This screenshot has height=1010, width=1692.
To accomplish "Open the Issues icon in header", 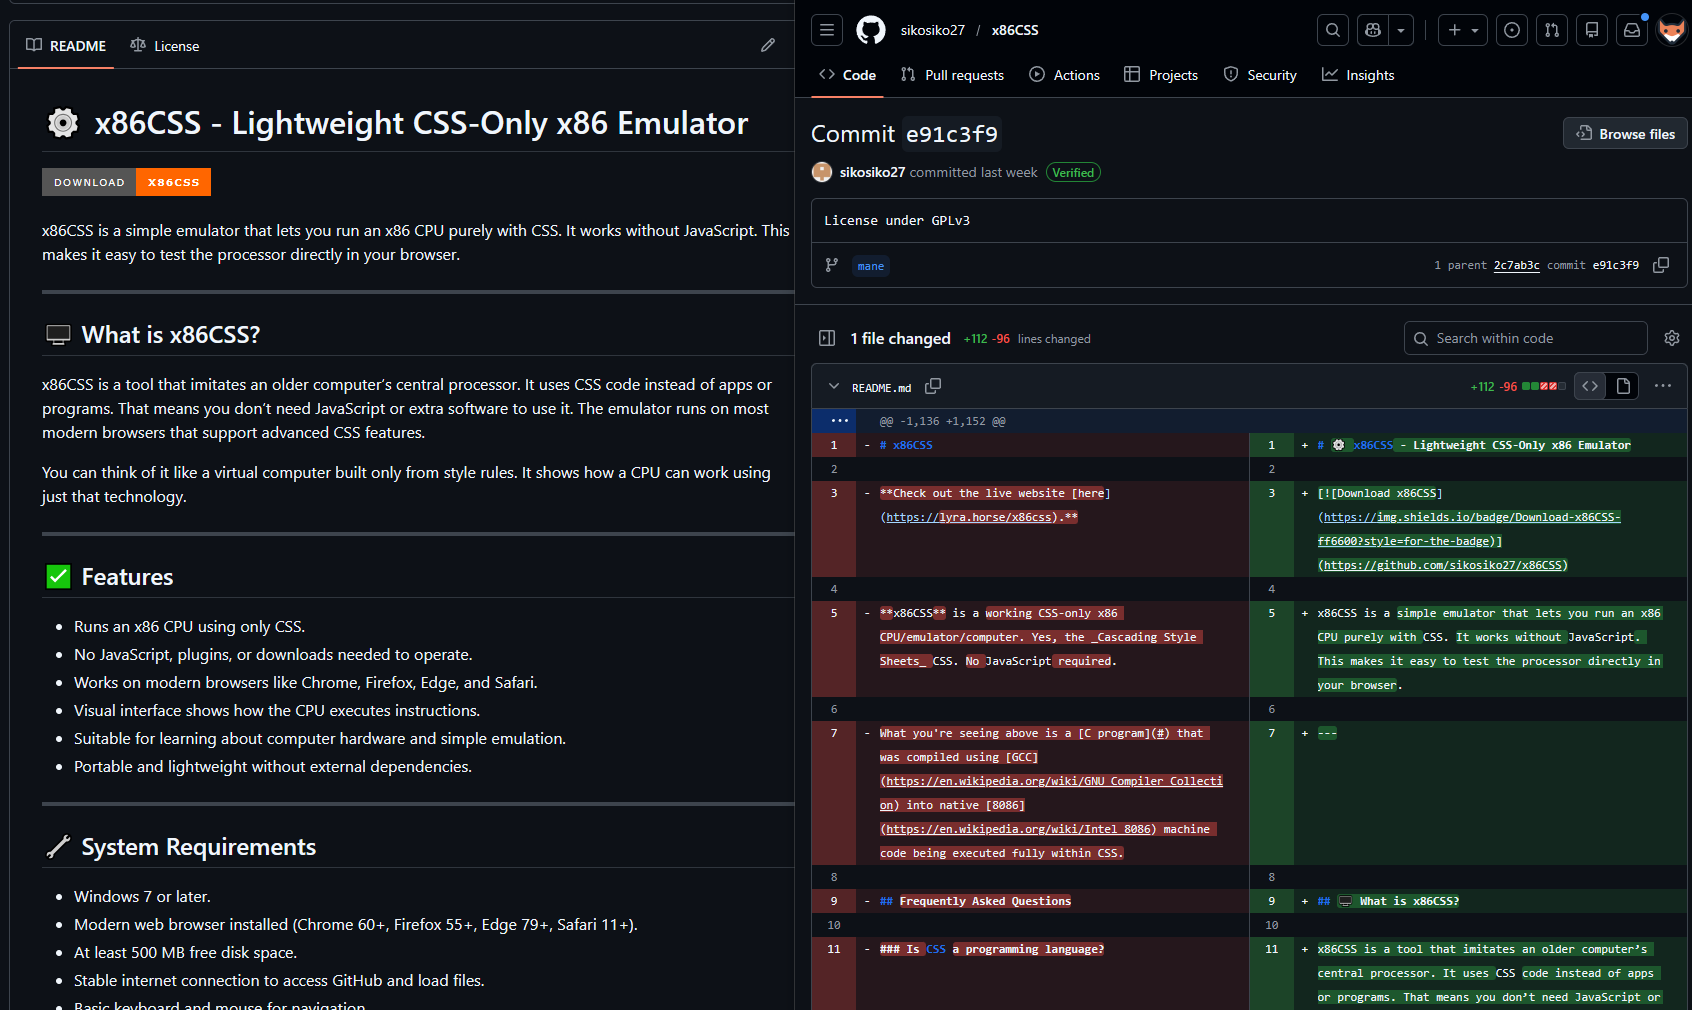I will [1512, 30].
